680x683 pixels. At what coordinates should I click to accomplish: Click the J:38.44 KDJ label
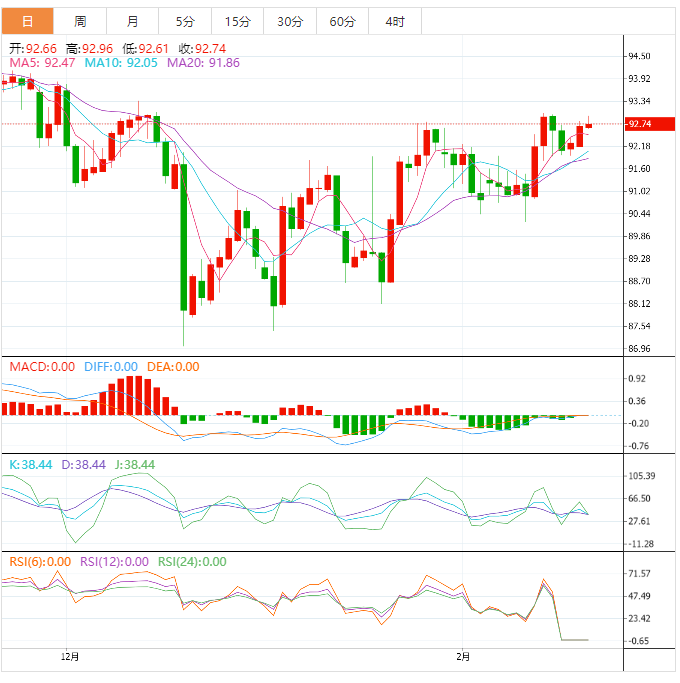[x=135, y=465]
